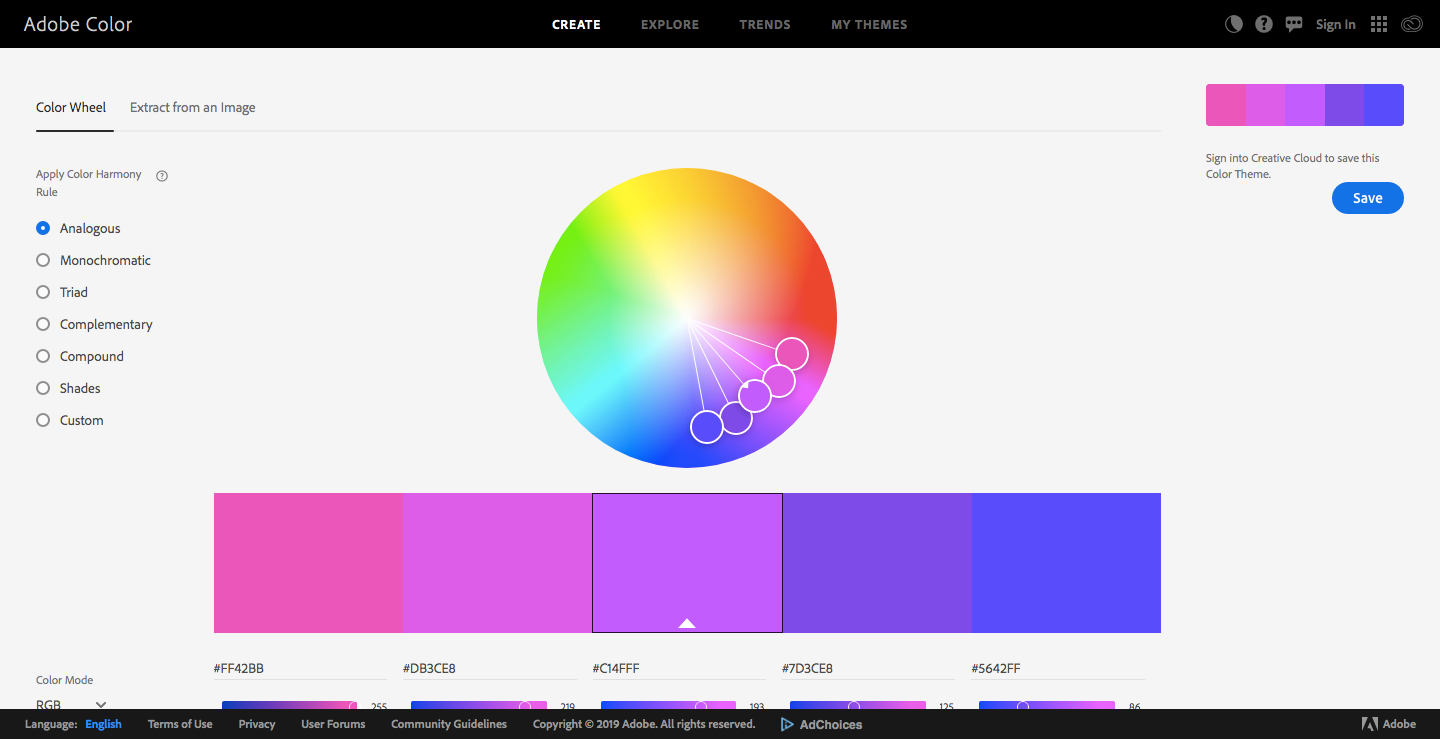Click the blue-most wheel handle

(707, 426)
